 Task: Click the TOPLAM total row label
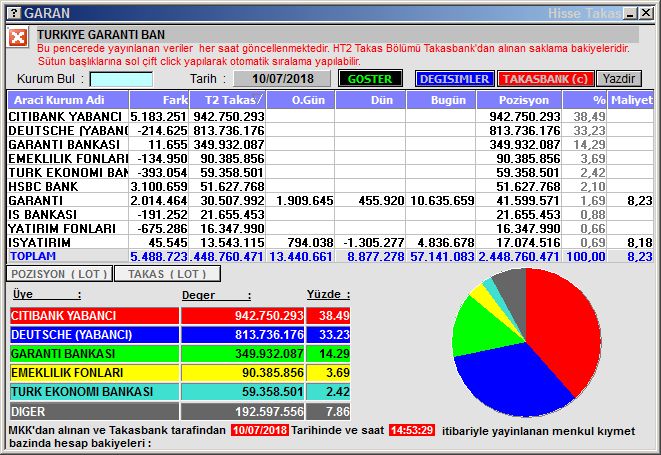click(x=33, y=256)
